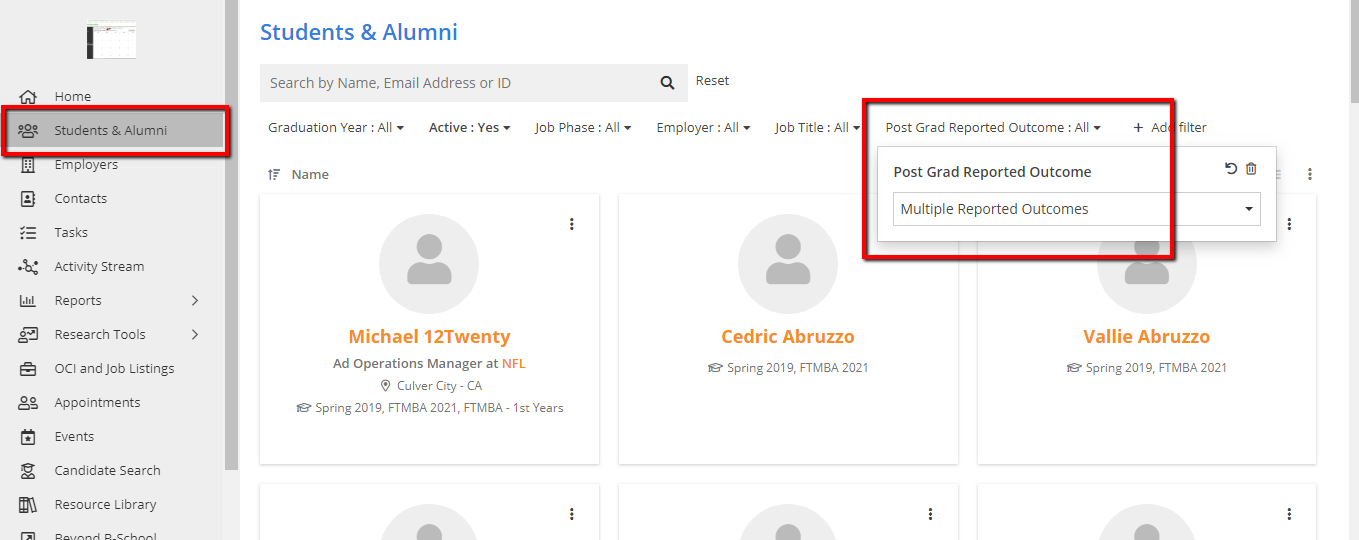This screenshot has height=540, width=1359.
Task: Click the NFL employer link
Action: (513, 363)
